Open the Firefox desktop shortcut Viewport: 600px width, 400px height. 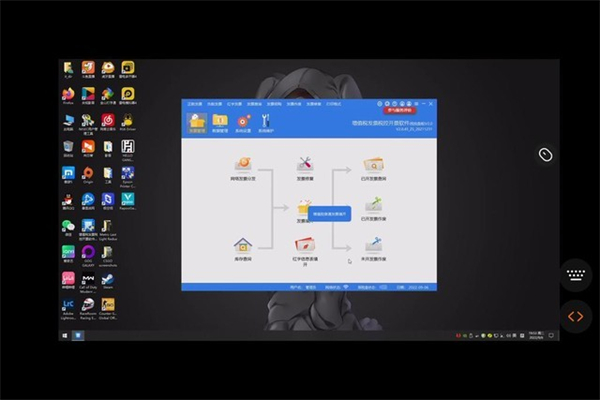point(68,96)
